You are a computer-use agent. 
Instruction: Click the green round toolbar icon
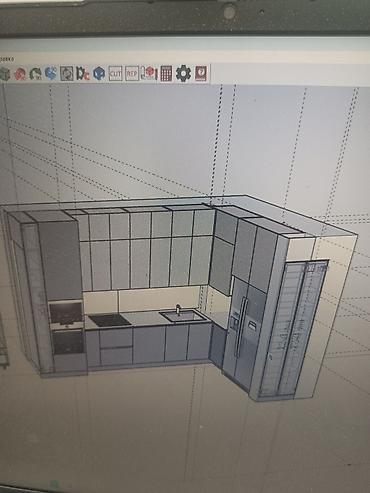35,74
